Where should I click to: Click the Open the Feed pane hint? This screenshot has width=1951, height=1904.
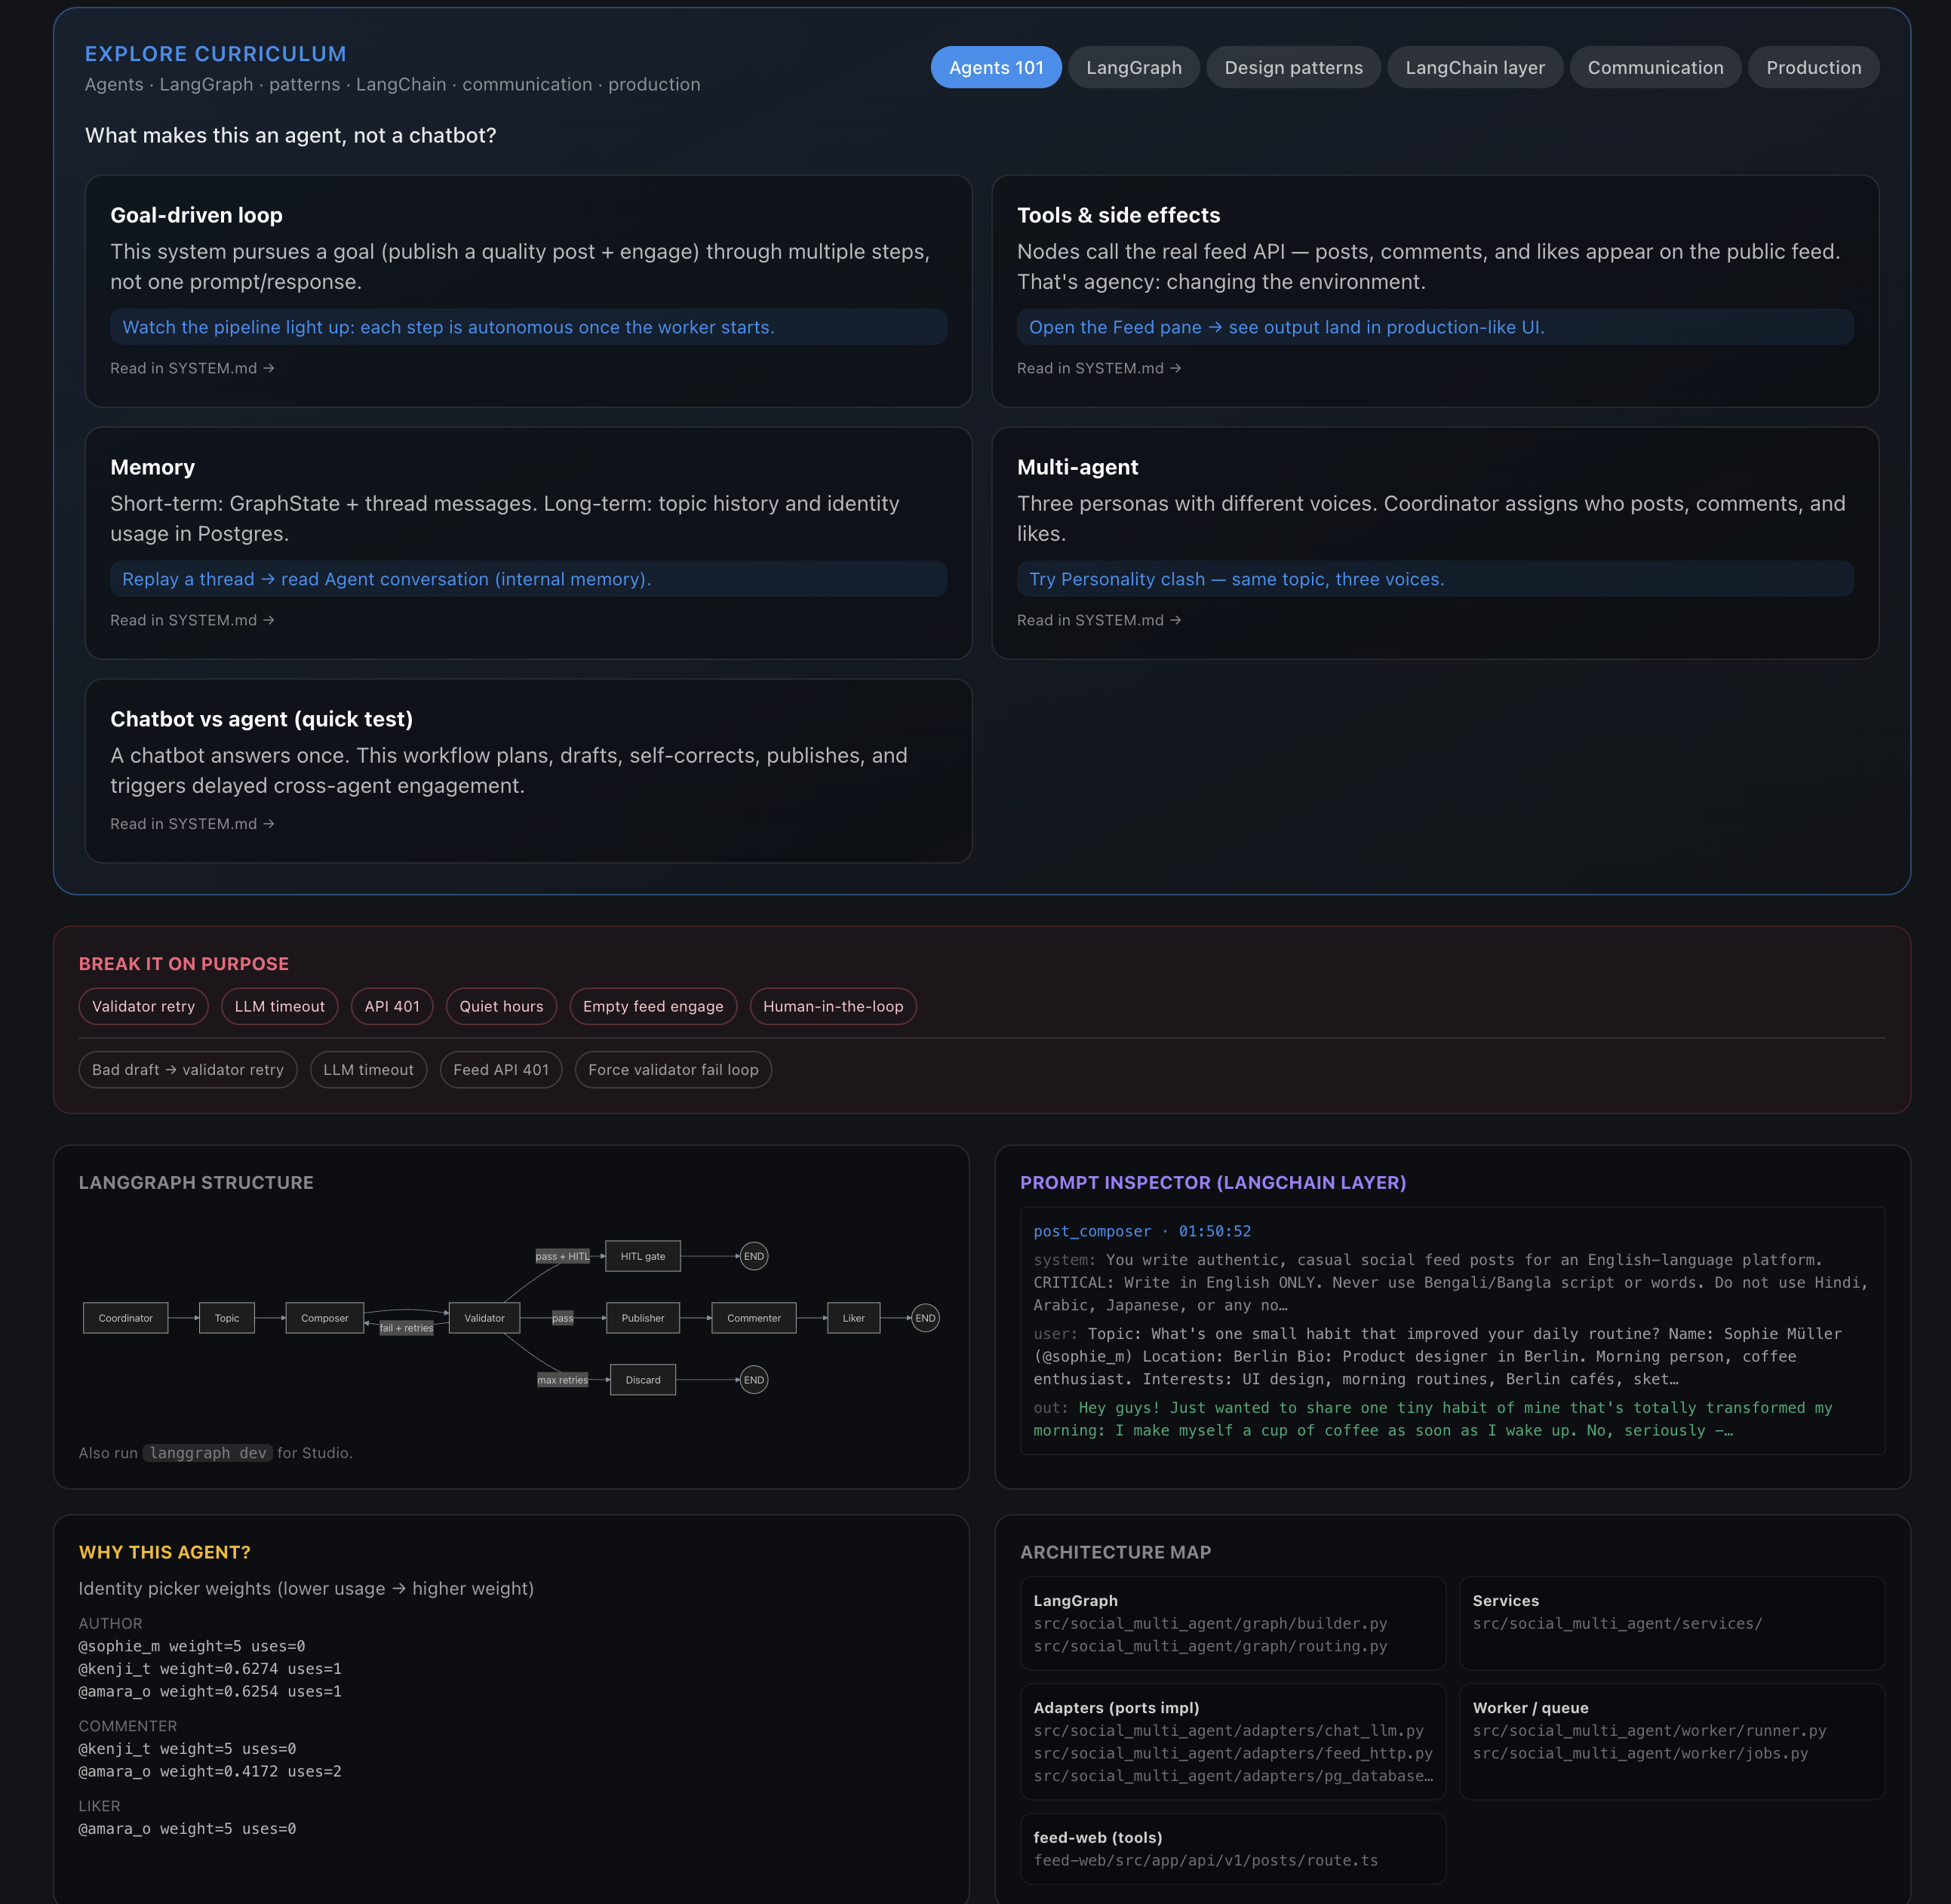1435,327
